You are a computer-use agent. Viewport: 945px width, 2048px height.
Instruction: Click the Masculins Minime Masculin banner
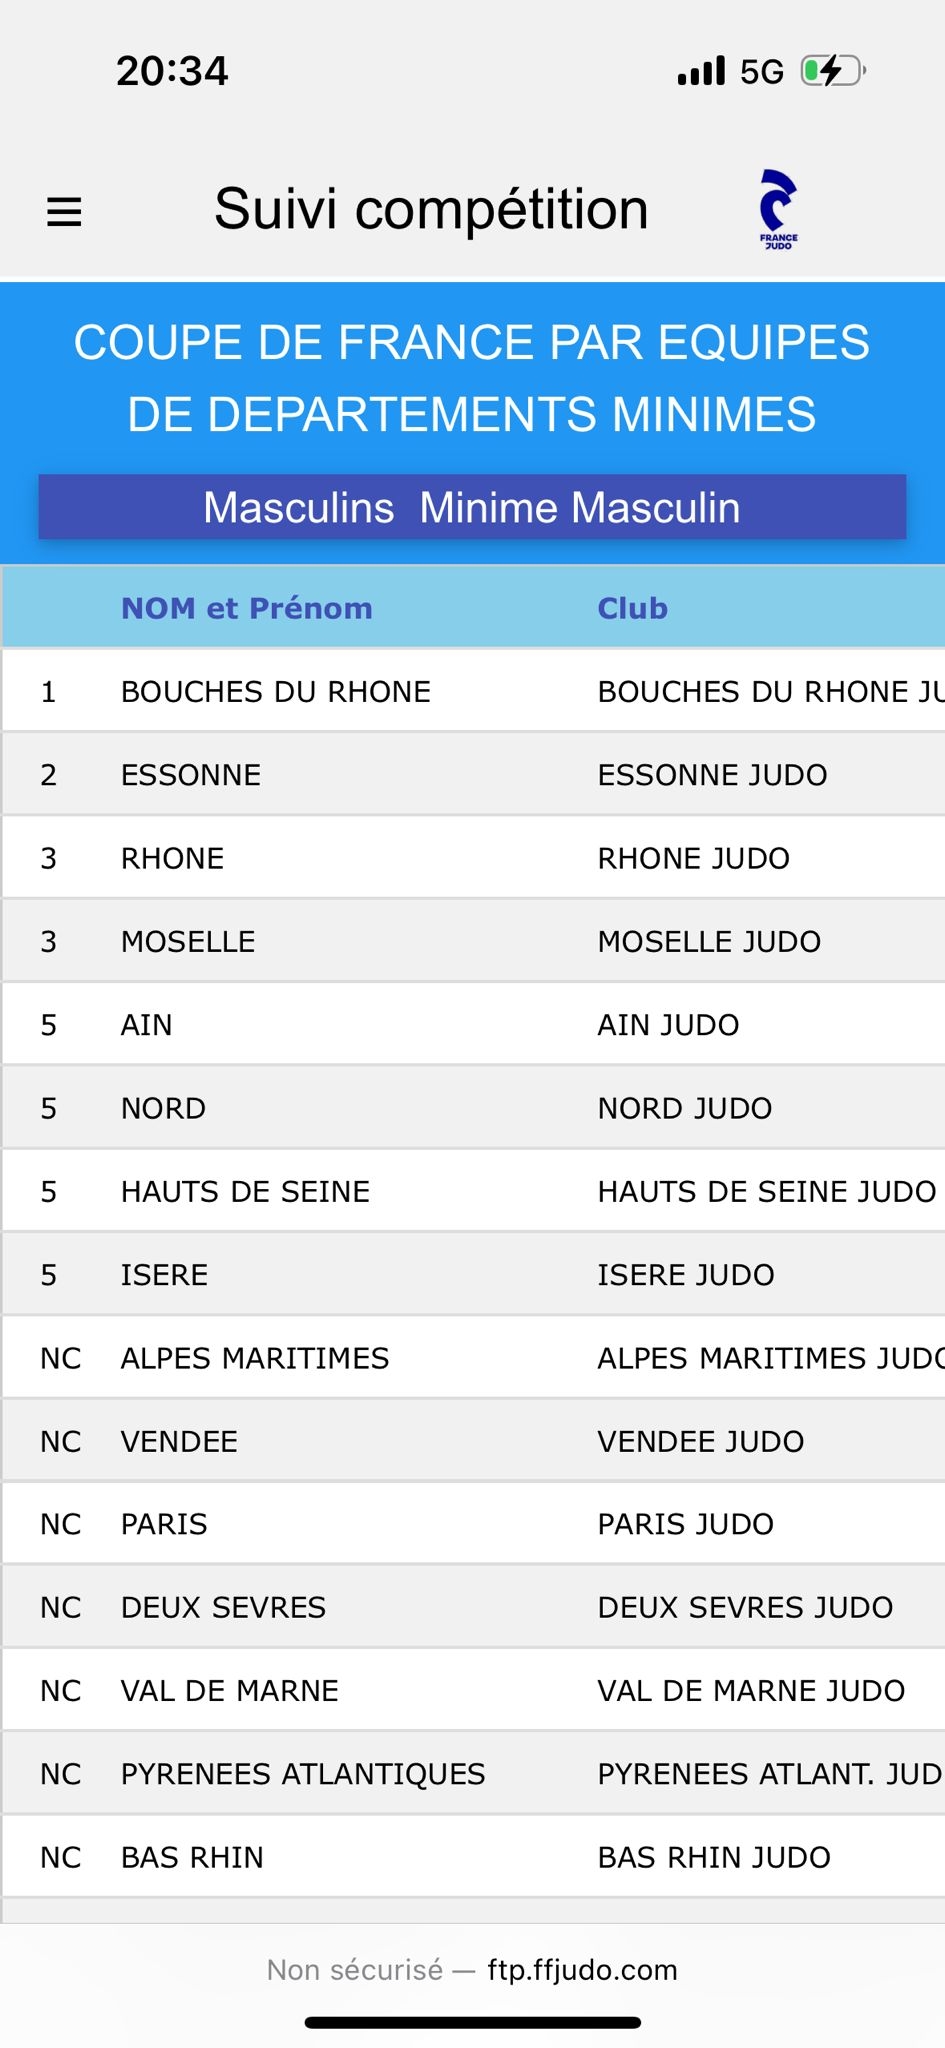[472, 507]
